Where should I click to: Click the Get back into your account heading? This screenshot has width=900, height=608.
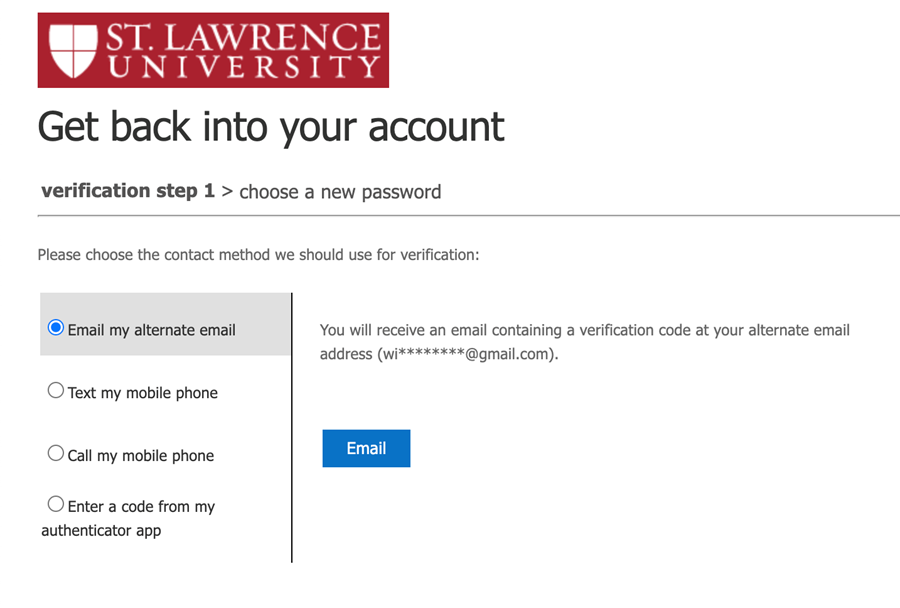(271, 127)
